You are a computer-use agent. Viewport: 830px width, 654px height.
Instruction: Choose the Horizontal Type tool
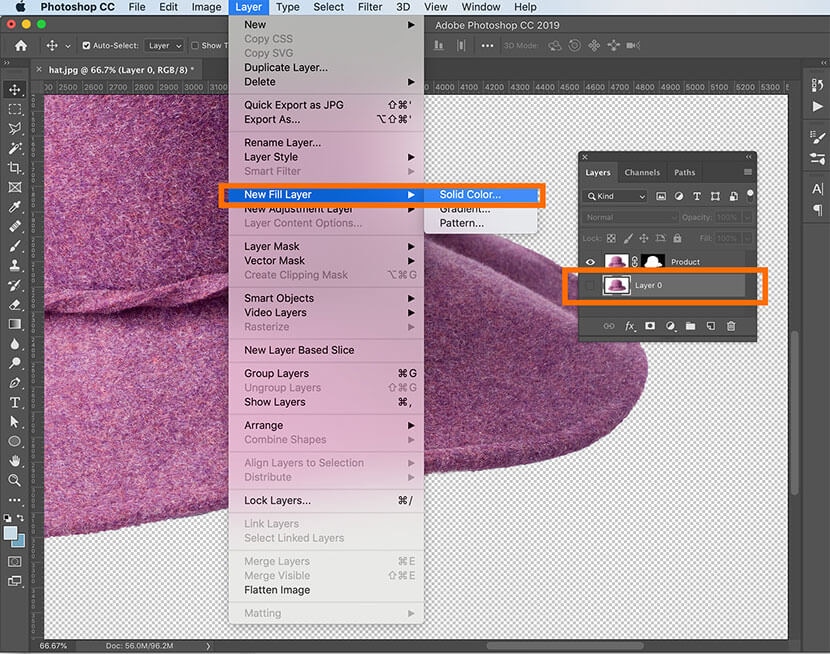(x=15, y=402)
